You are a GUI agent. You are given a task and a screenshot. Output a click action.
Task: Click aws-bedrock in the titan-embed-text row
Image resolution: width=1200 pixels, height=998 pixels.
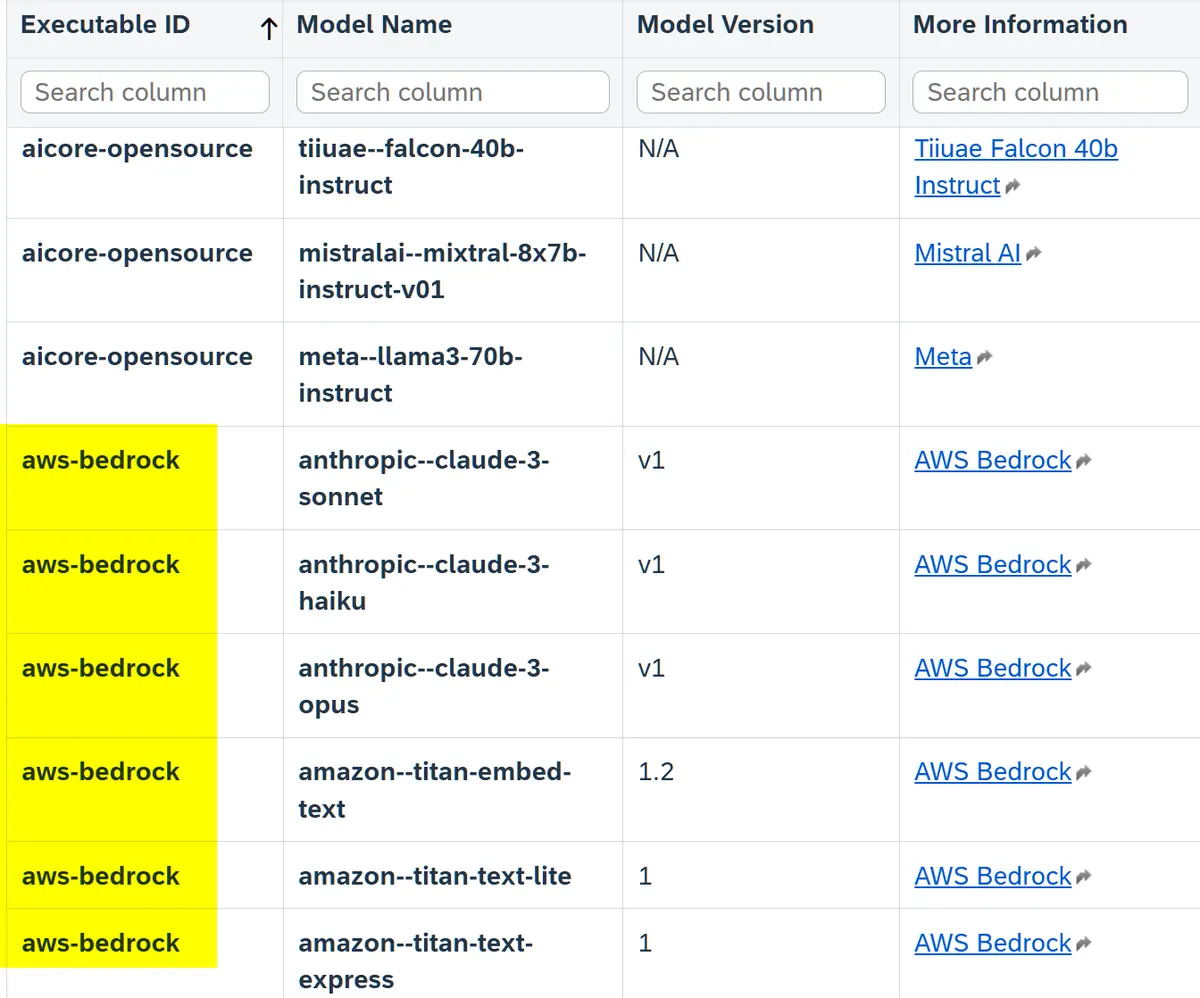click(101, 771)
